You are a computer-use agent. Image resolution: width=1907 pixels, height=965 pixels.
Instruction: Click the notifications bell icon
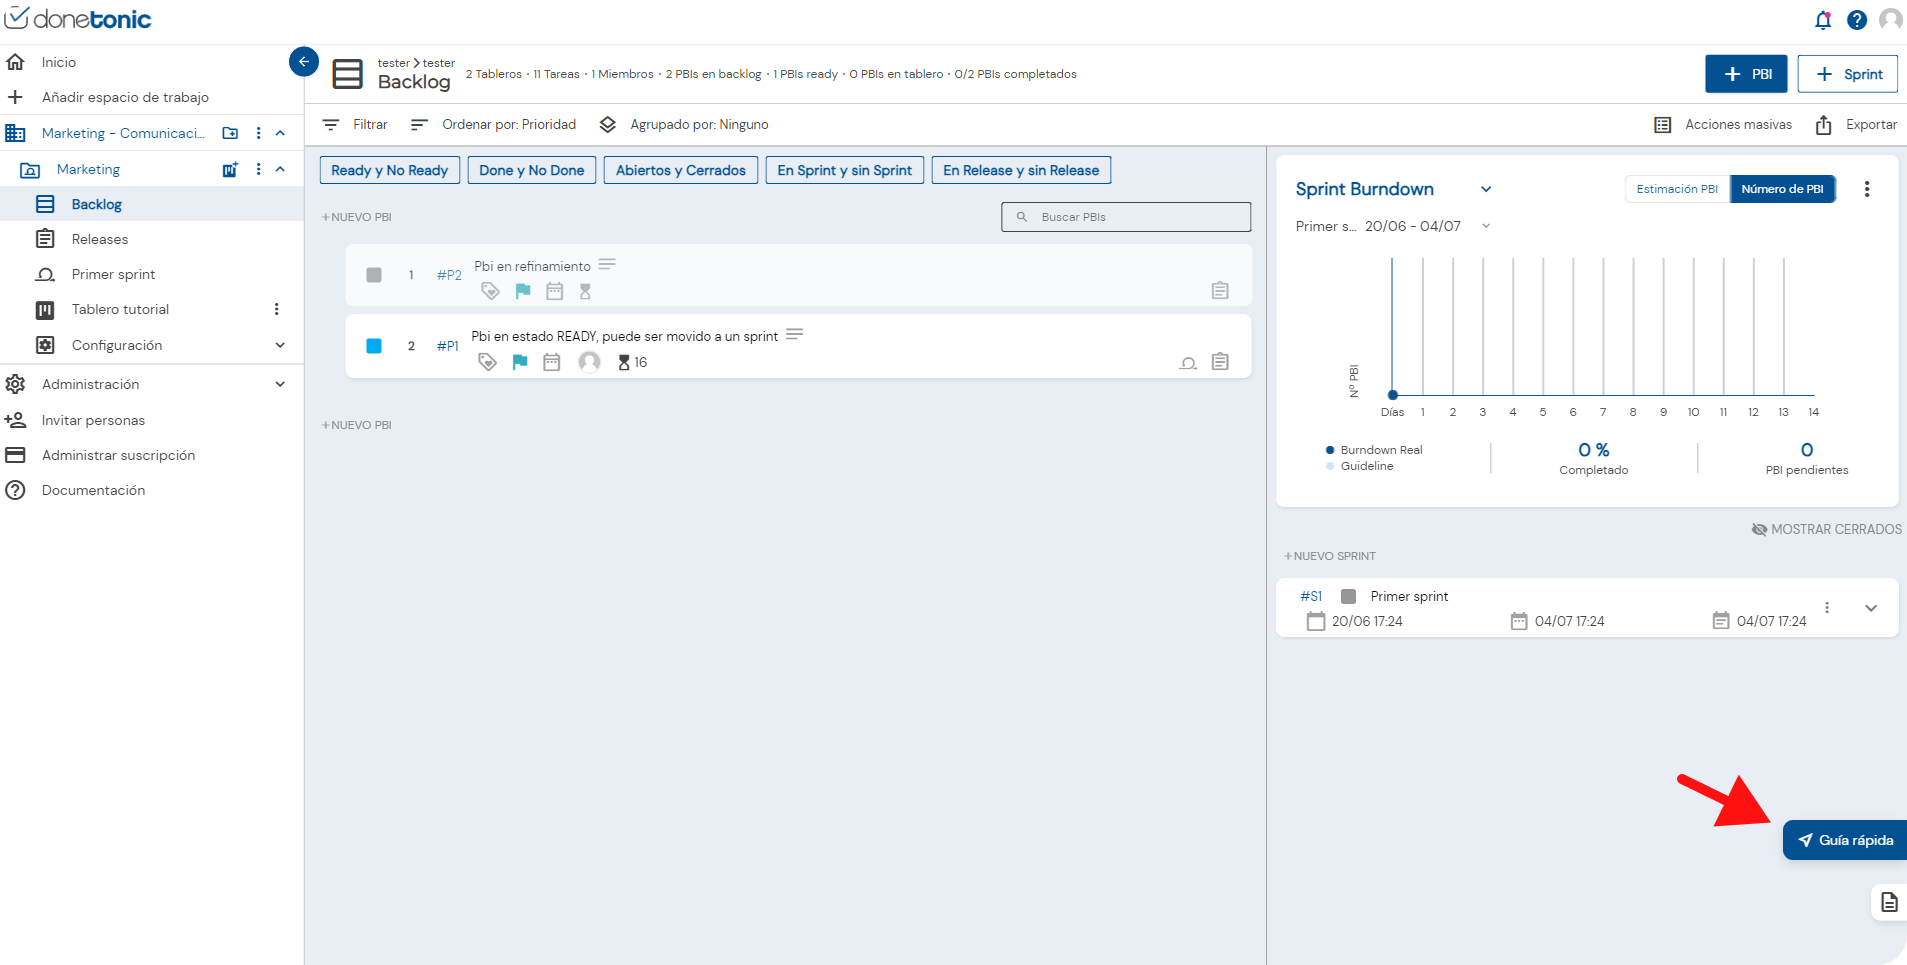coord(1822,20)
